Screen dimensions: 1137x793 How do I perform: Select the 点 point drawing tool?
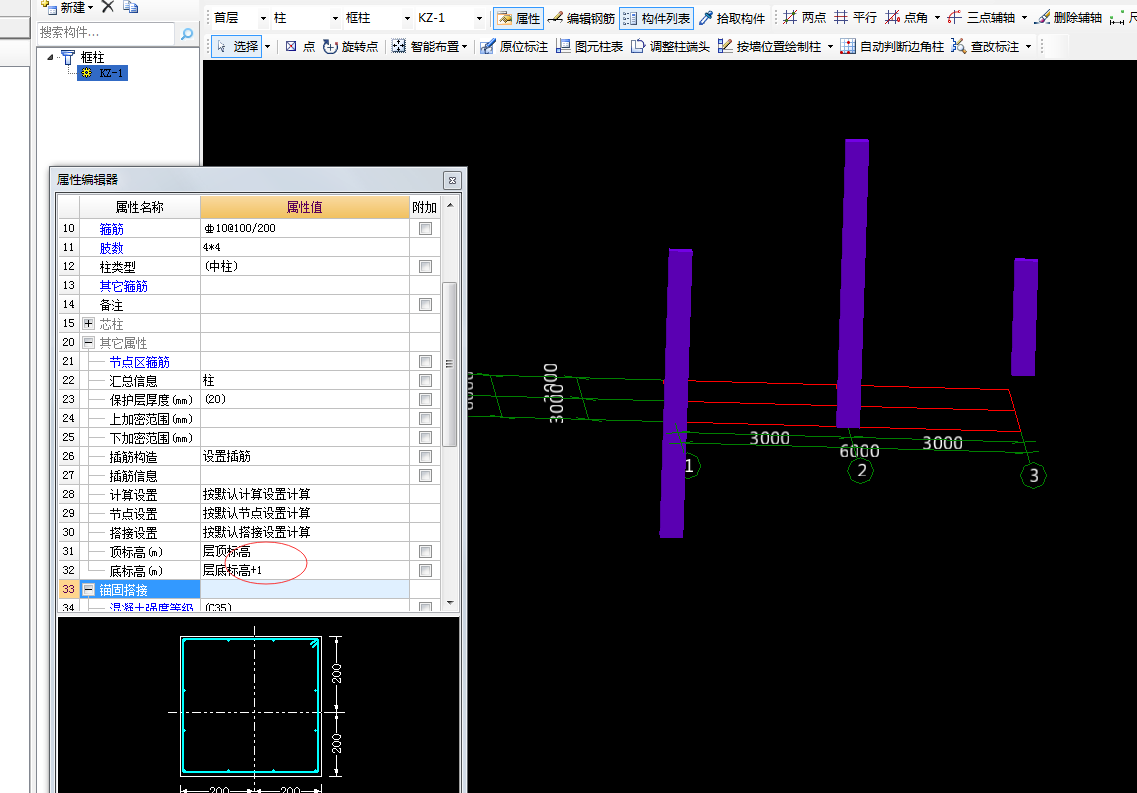(300, 46)
